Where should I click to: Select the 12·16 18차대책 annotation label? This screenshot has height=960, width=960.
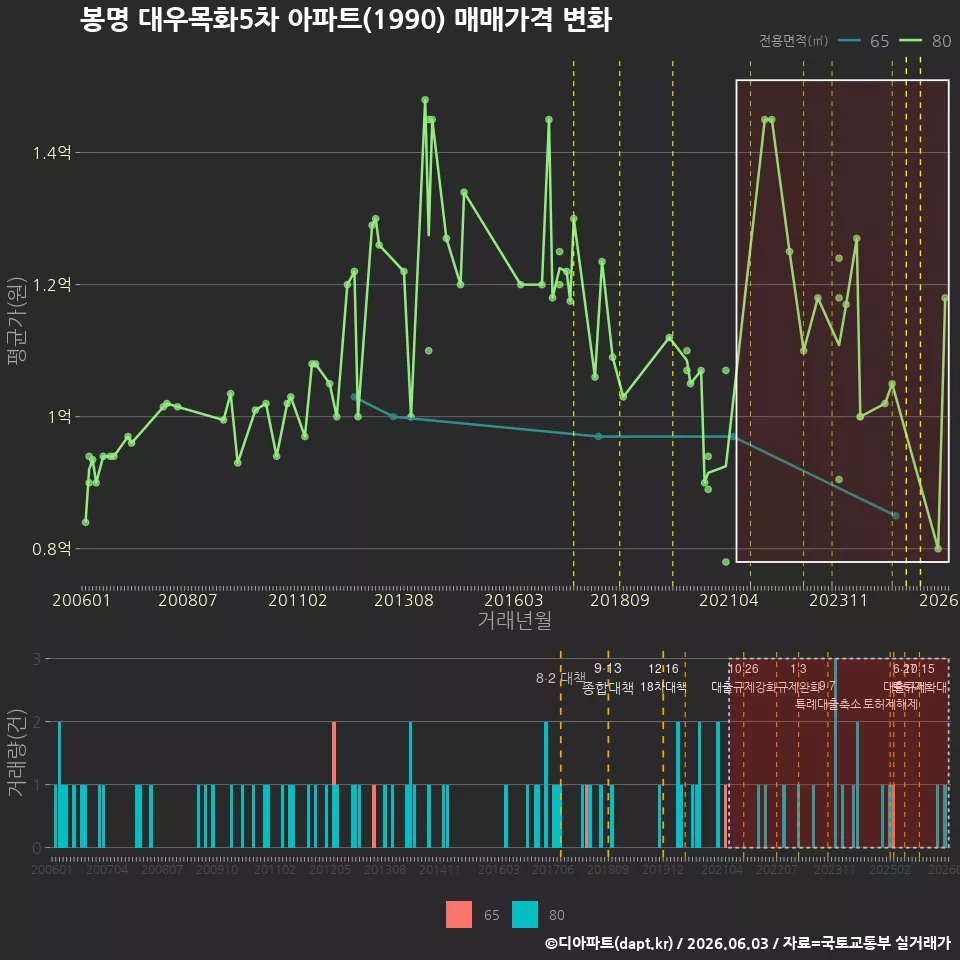pyautogui.click(x=663, y=678)
